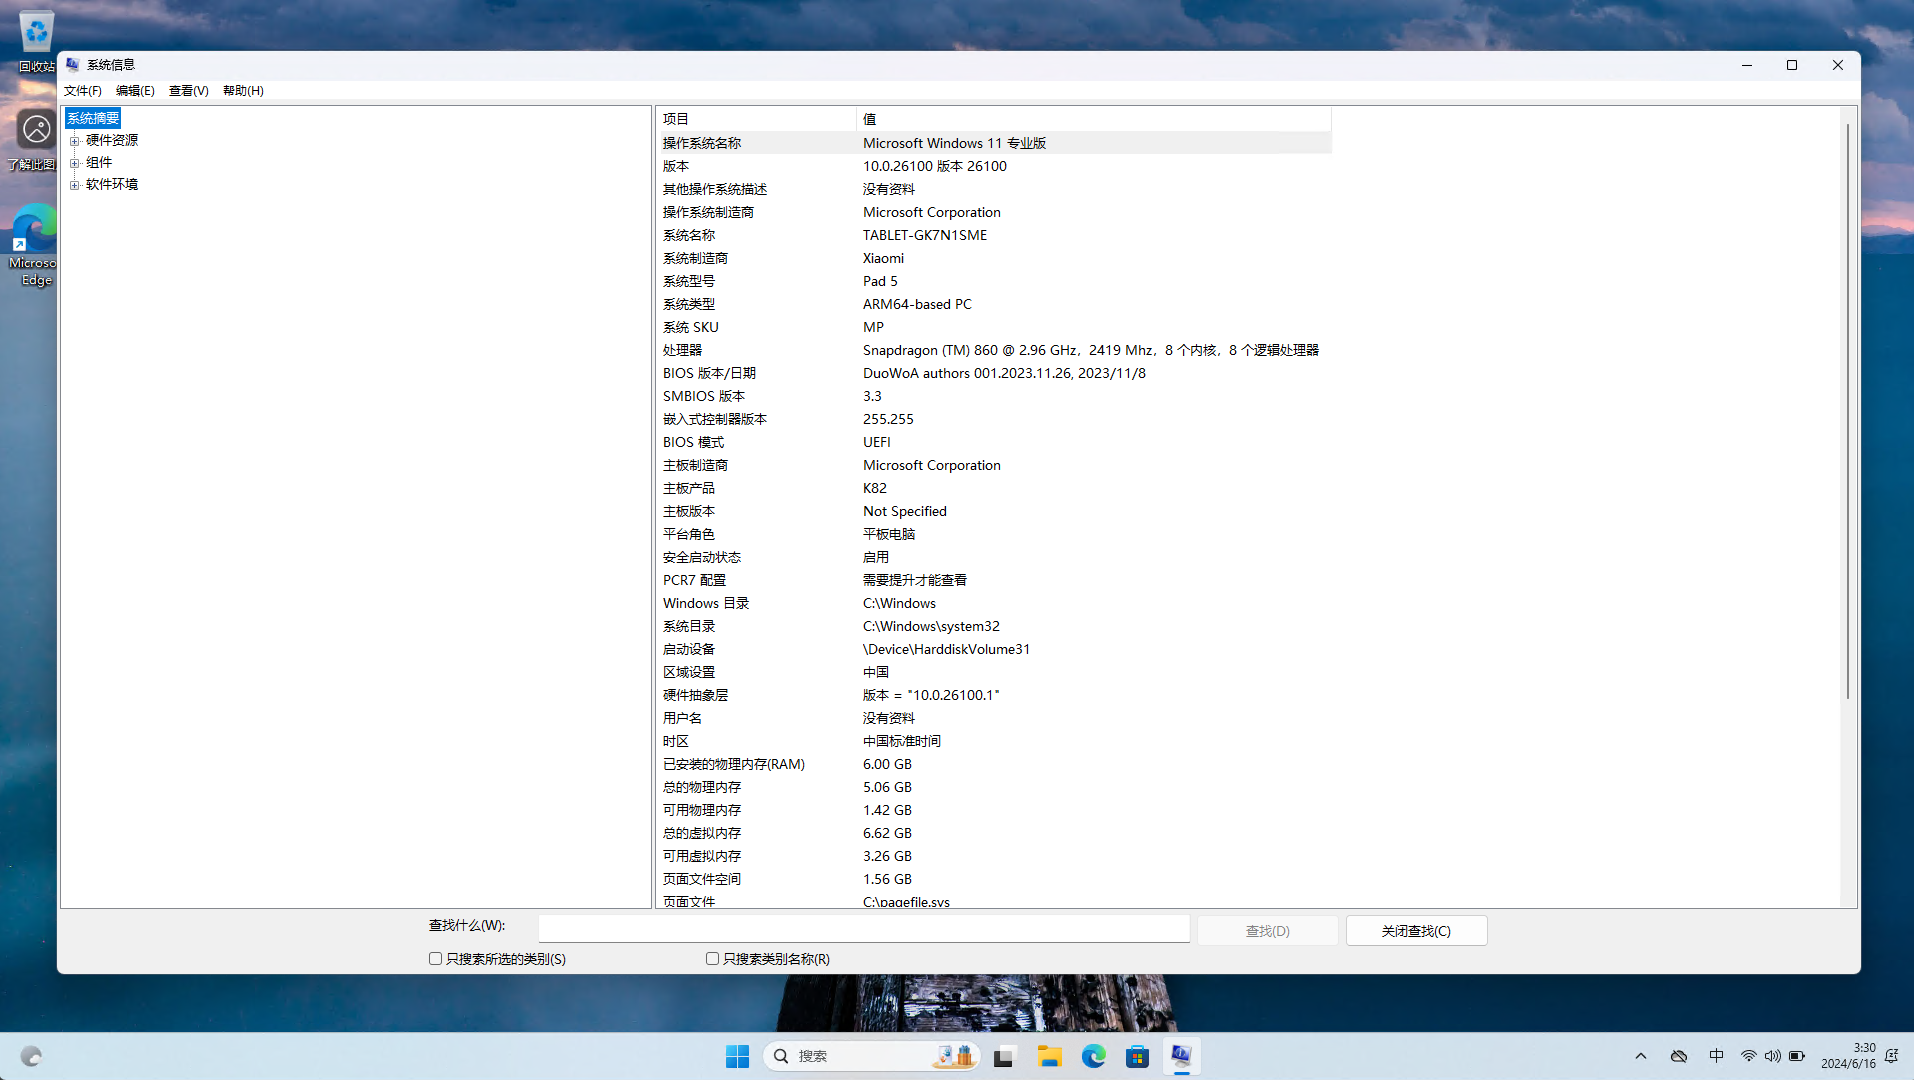Expand the 硬件资源 tree node
This screenshot has height=1080, width=1914.
(x=74, y=141)
